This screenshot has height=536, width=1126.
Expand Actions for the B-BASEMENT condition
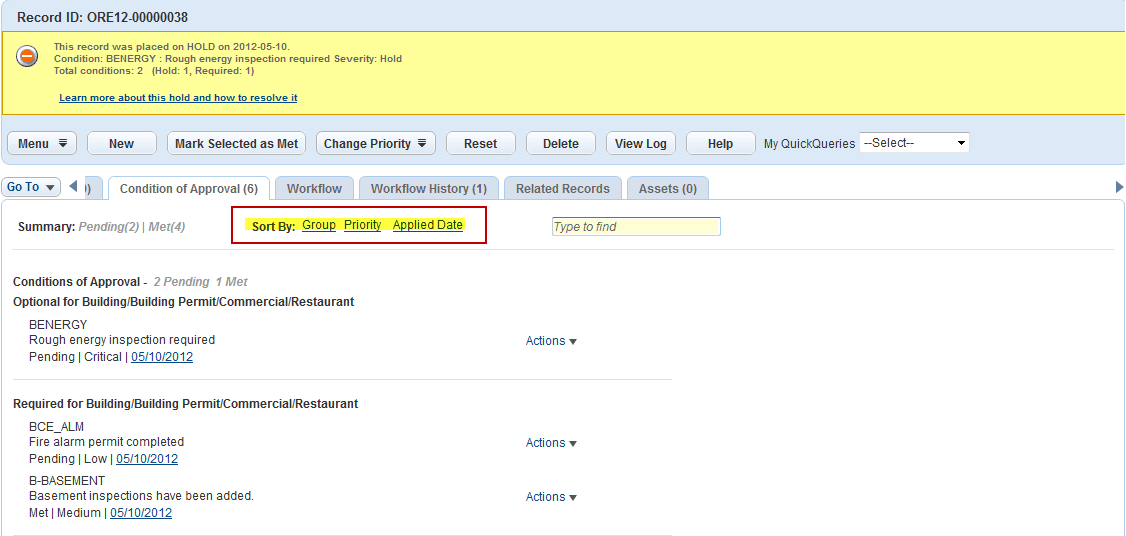pyautogui.click(x=551, y=497)
